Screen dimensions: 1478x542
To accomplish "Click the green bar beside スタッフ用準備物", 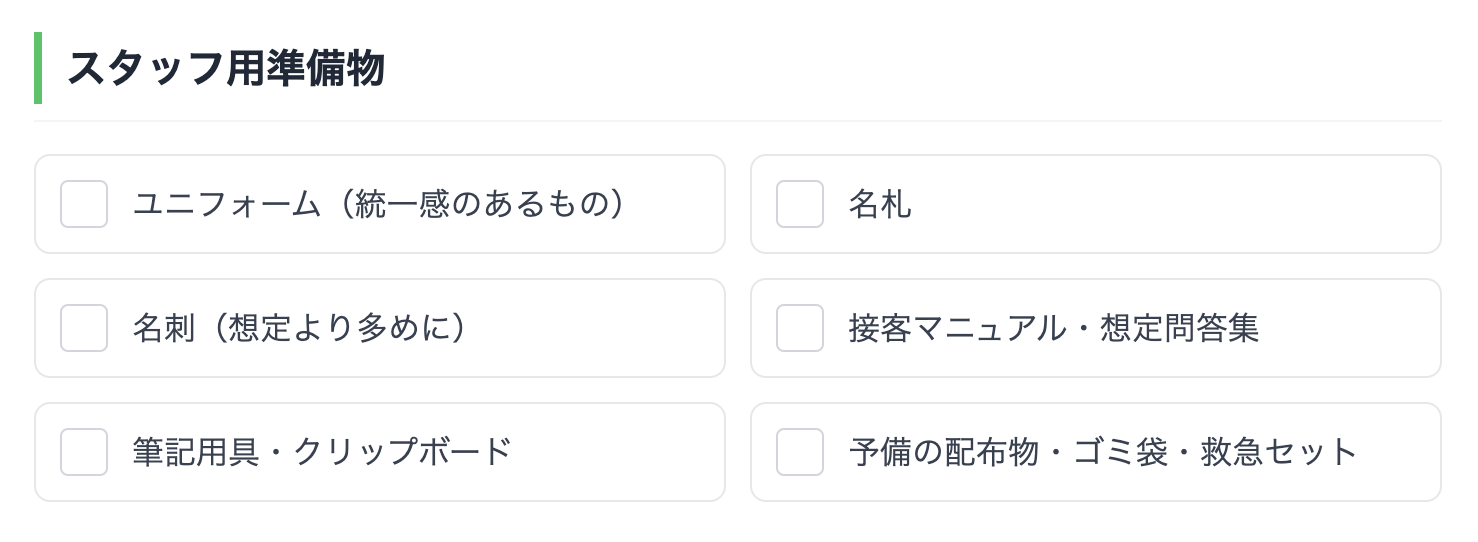I will point(38,68).
